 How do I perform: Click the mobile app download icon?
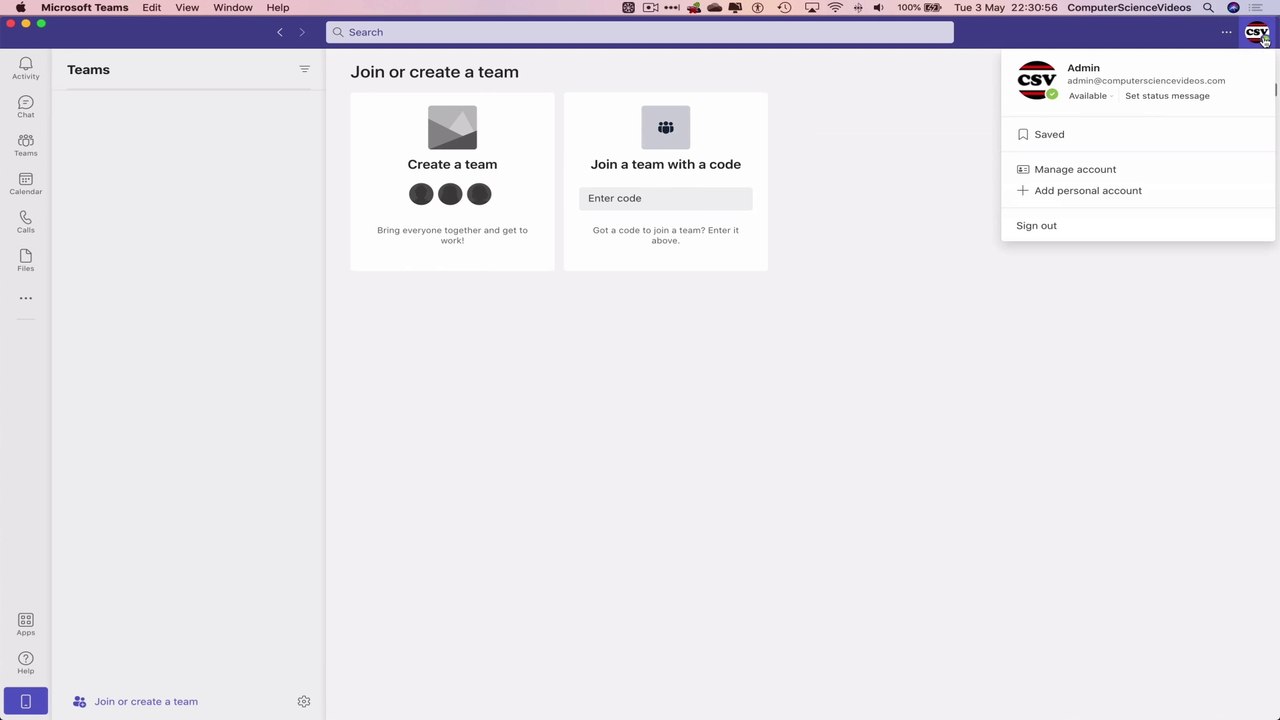click(x=26, y=701)
